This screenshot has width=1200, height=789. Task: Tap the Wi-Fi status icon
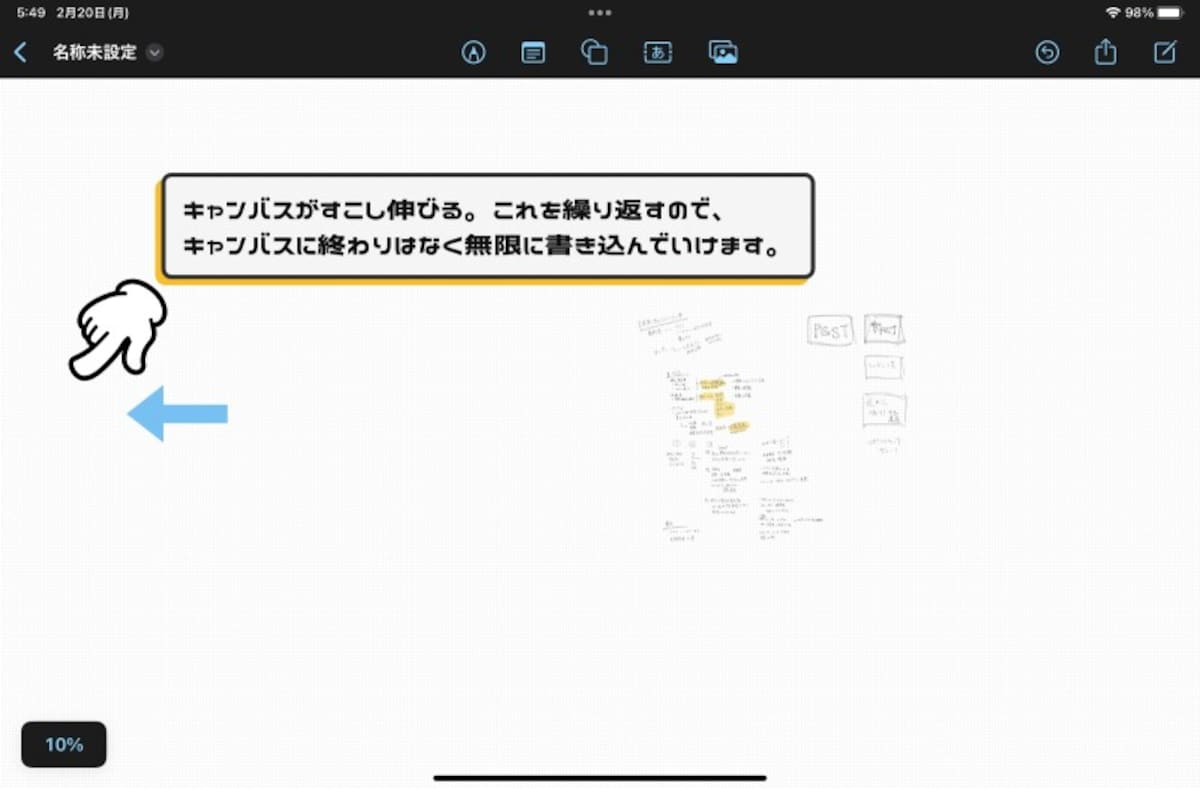[x=1113, y=13]
